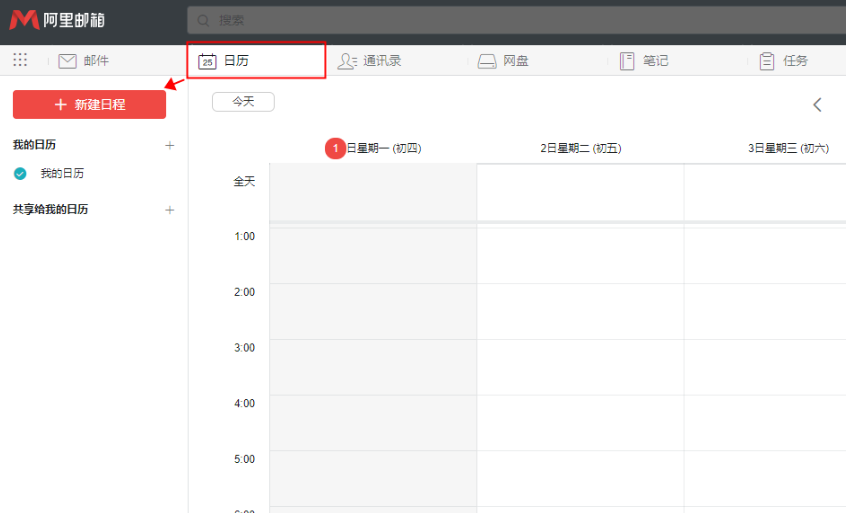Click the tasks clipboard icon
The image size is (846, 513).
(767, 61)
